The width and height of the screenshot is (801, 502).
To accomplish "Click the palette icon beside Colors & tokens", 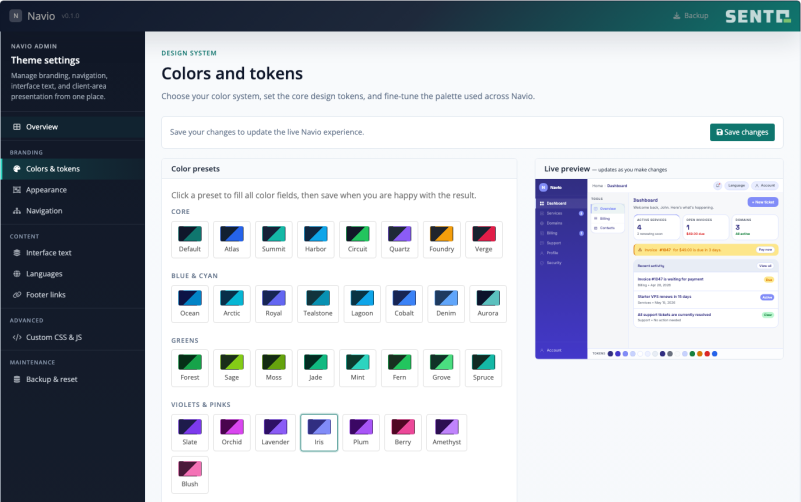I will (17, 169).
